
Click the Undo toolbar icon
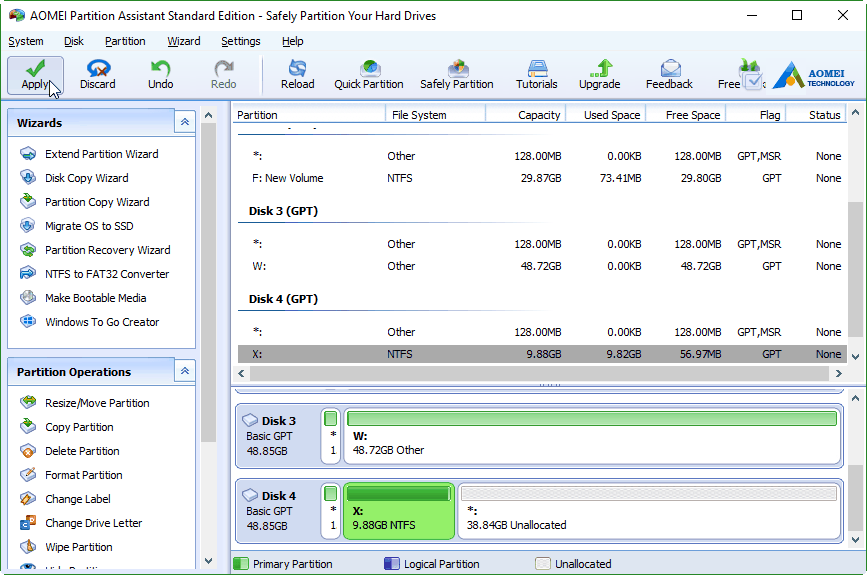pyautogui.click(x=160, y=75)
